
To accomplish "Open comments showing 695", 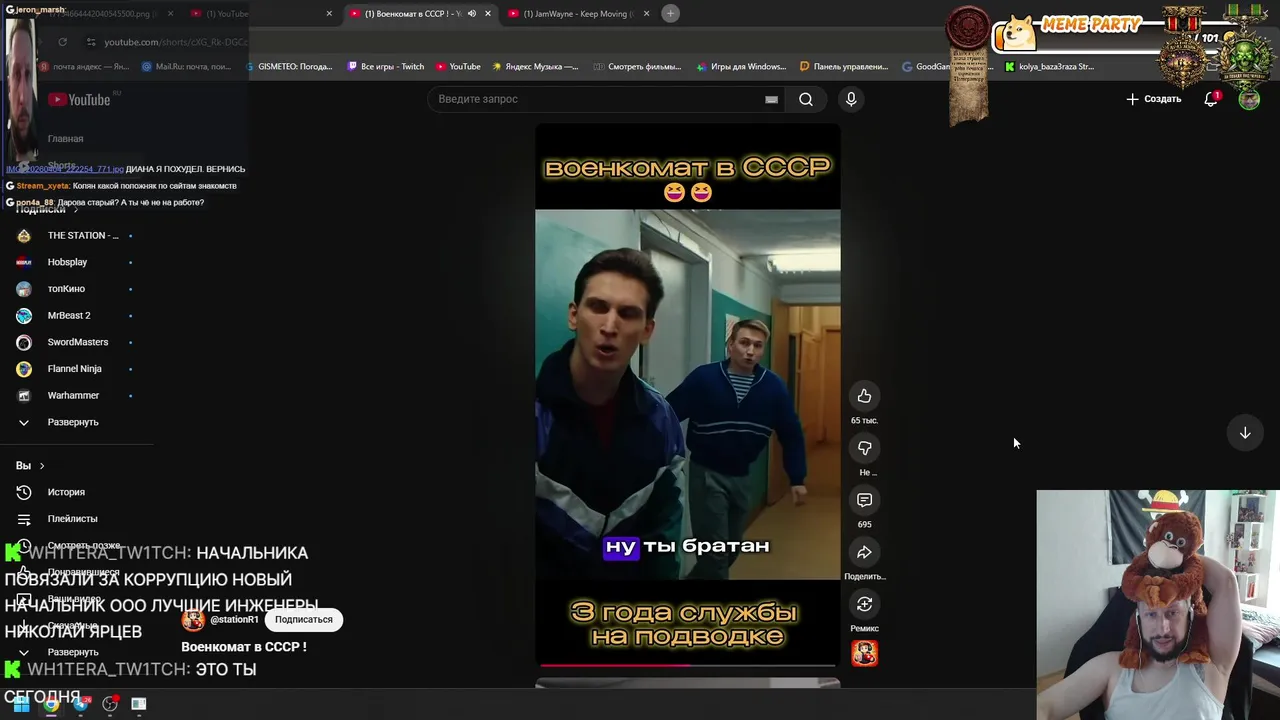I will point(864,500).
